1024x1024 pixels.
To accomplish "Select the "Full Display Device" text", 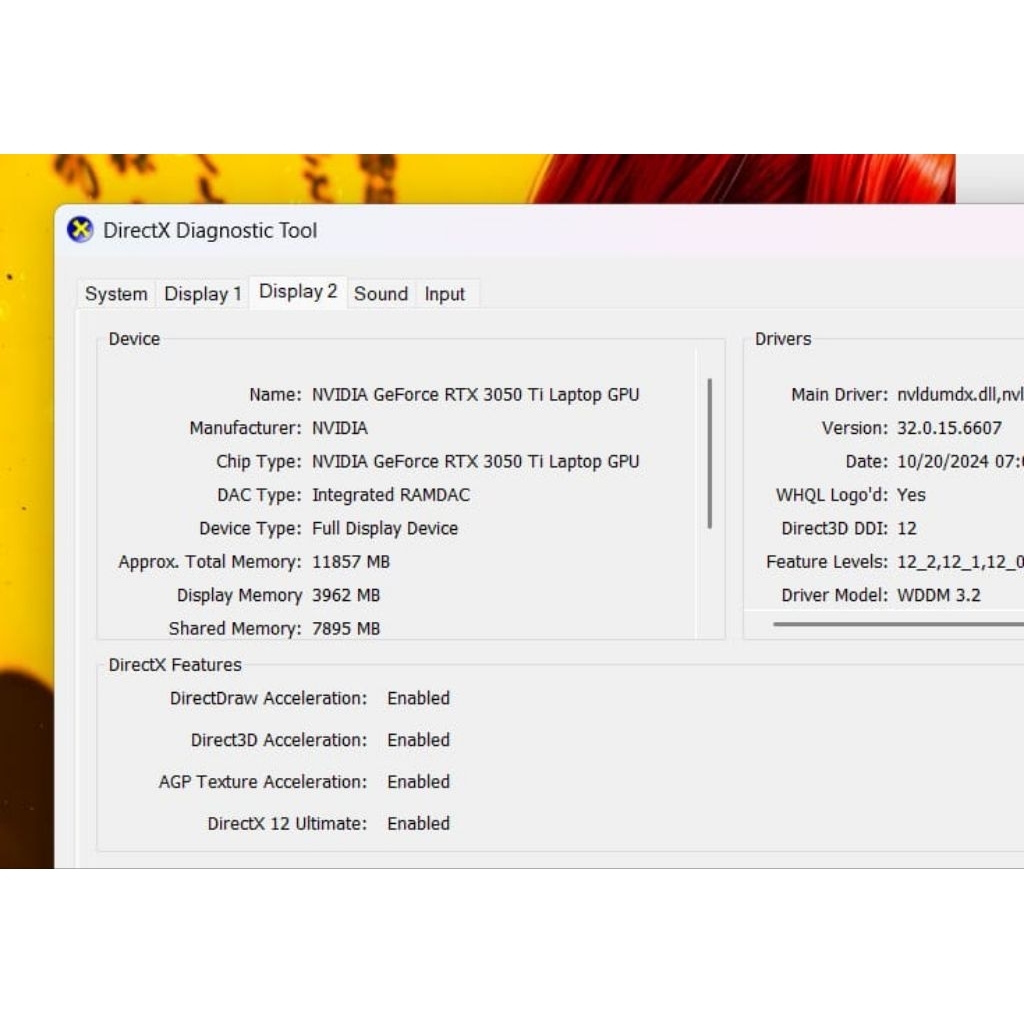I will click(x=385, y=528).
